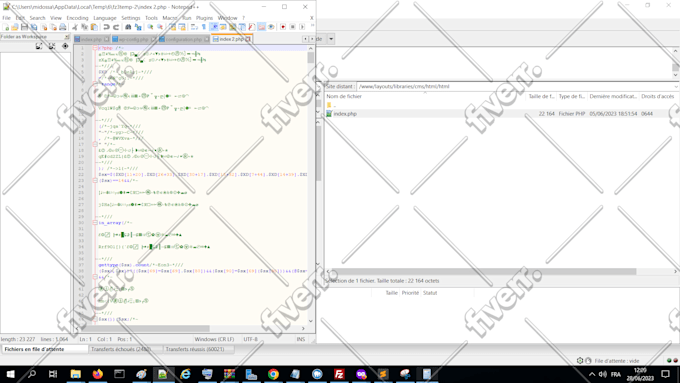The height and width of the screenshot is (383, 680).
Task: Collapse the in_array fold at line 30
Action: tap(95, 223)
